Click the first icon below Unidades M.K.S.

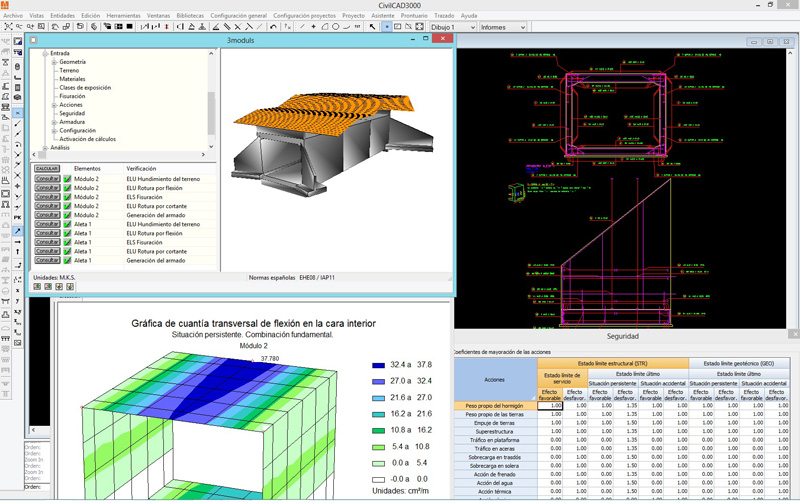click(x=38, y=287)
